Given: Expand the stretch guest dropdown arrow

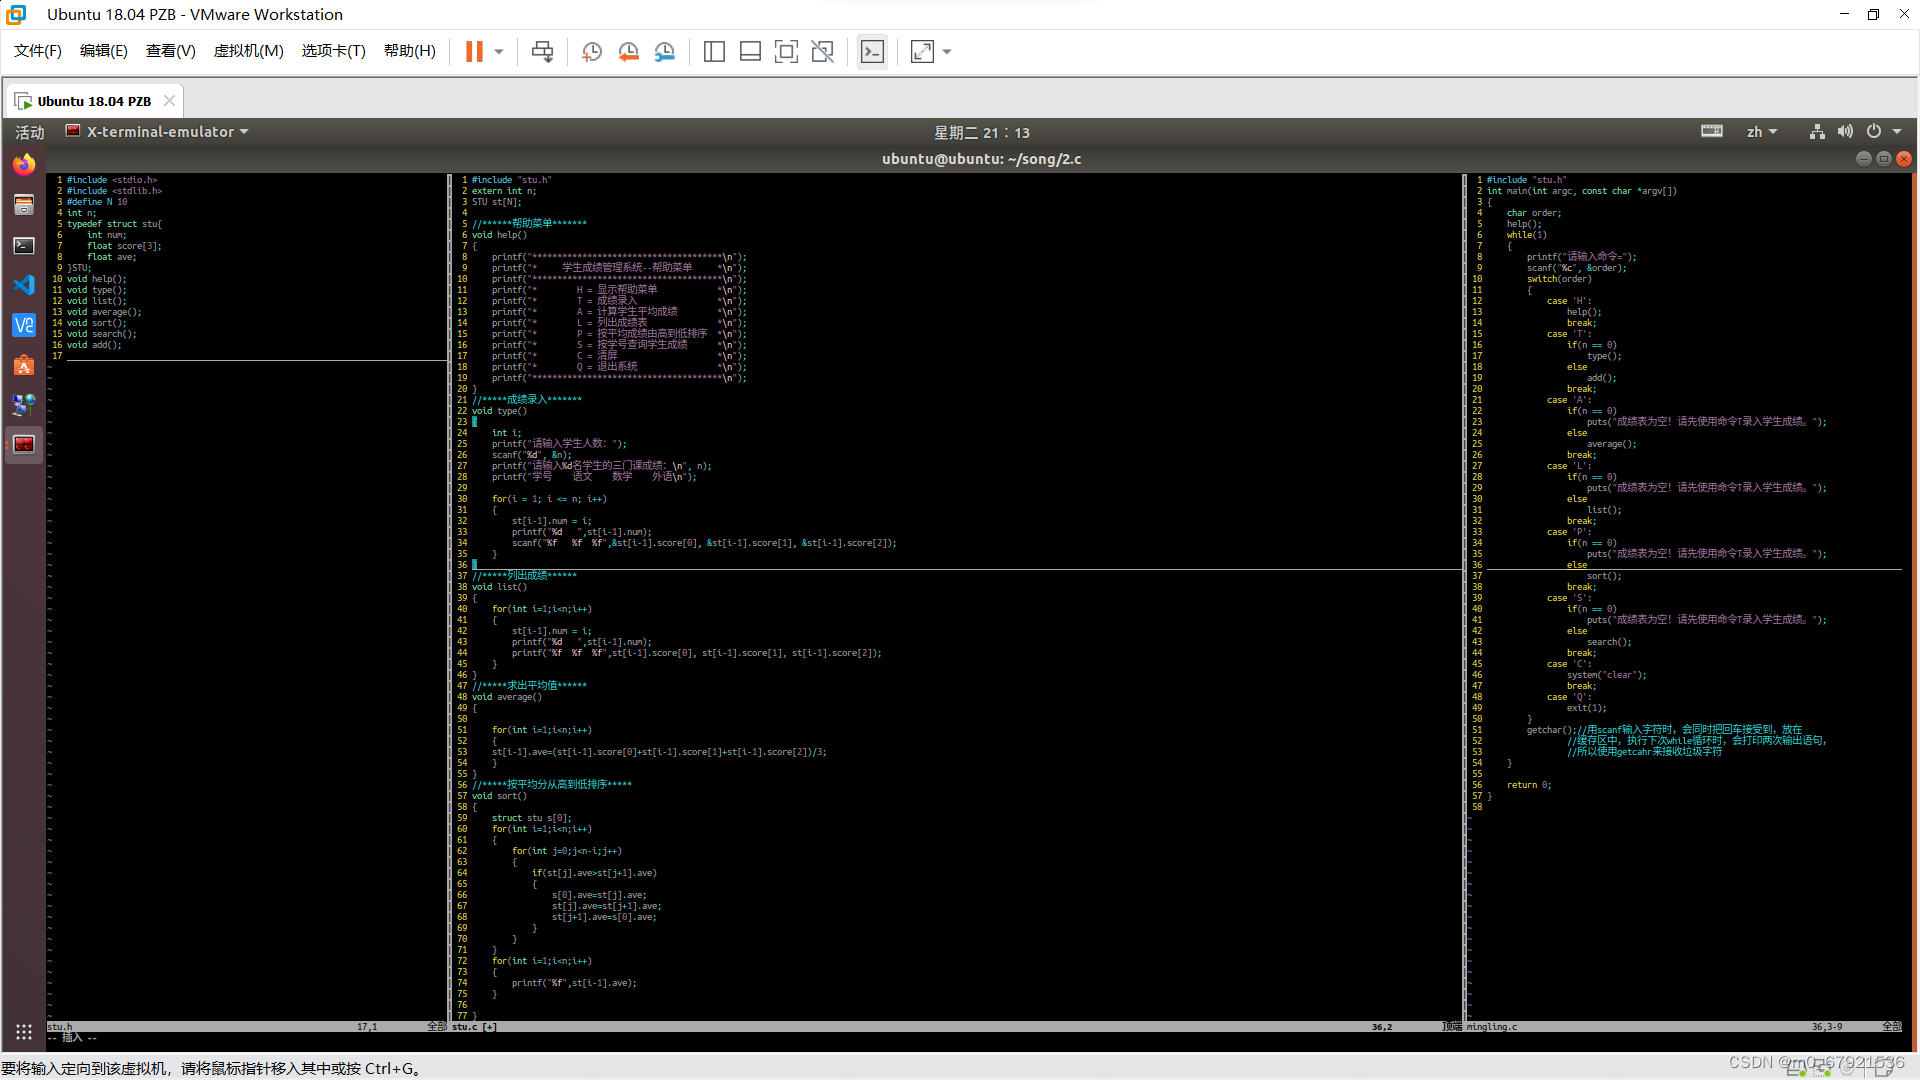Looking at the screenshot, I should [947, 52].
